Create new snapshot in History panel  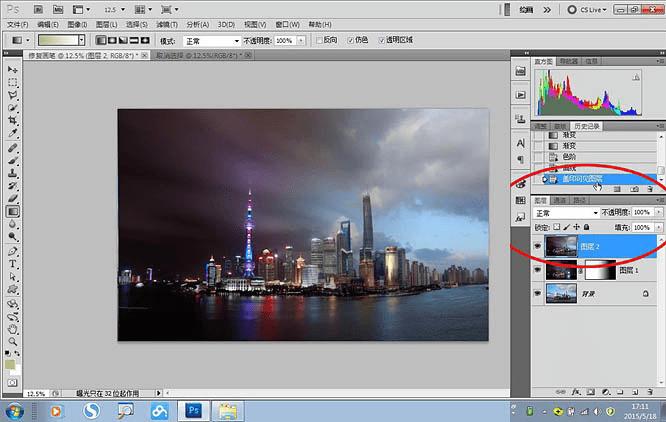pyautogui.click(x=634, y=189)
